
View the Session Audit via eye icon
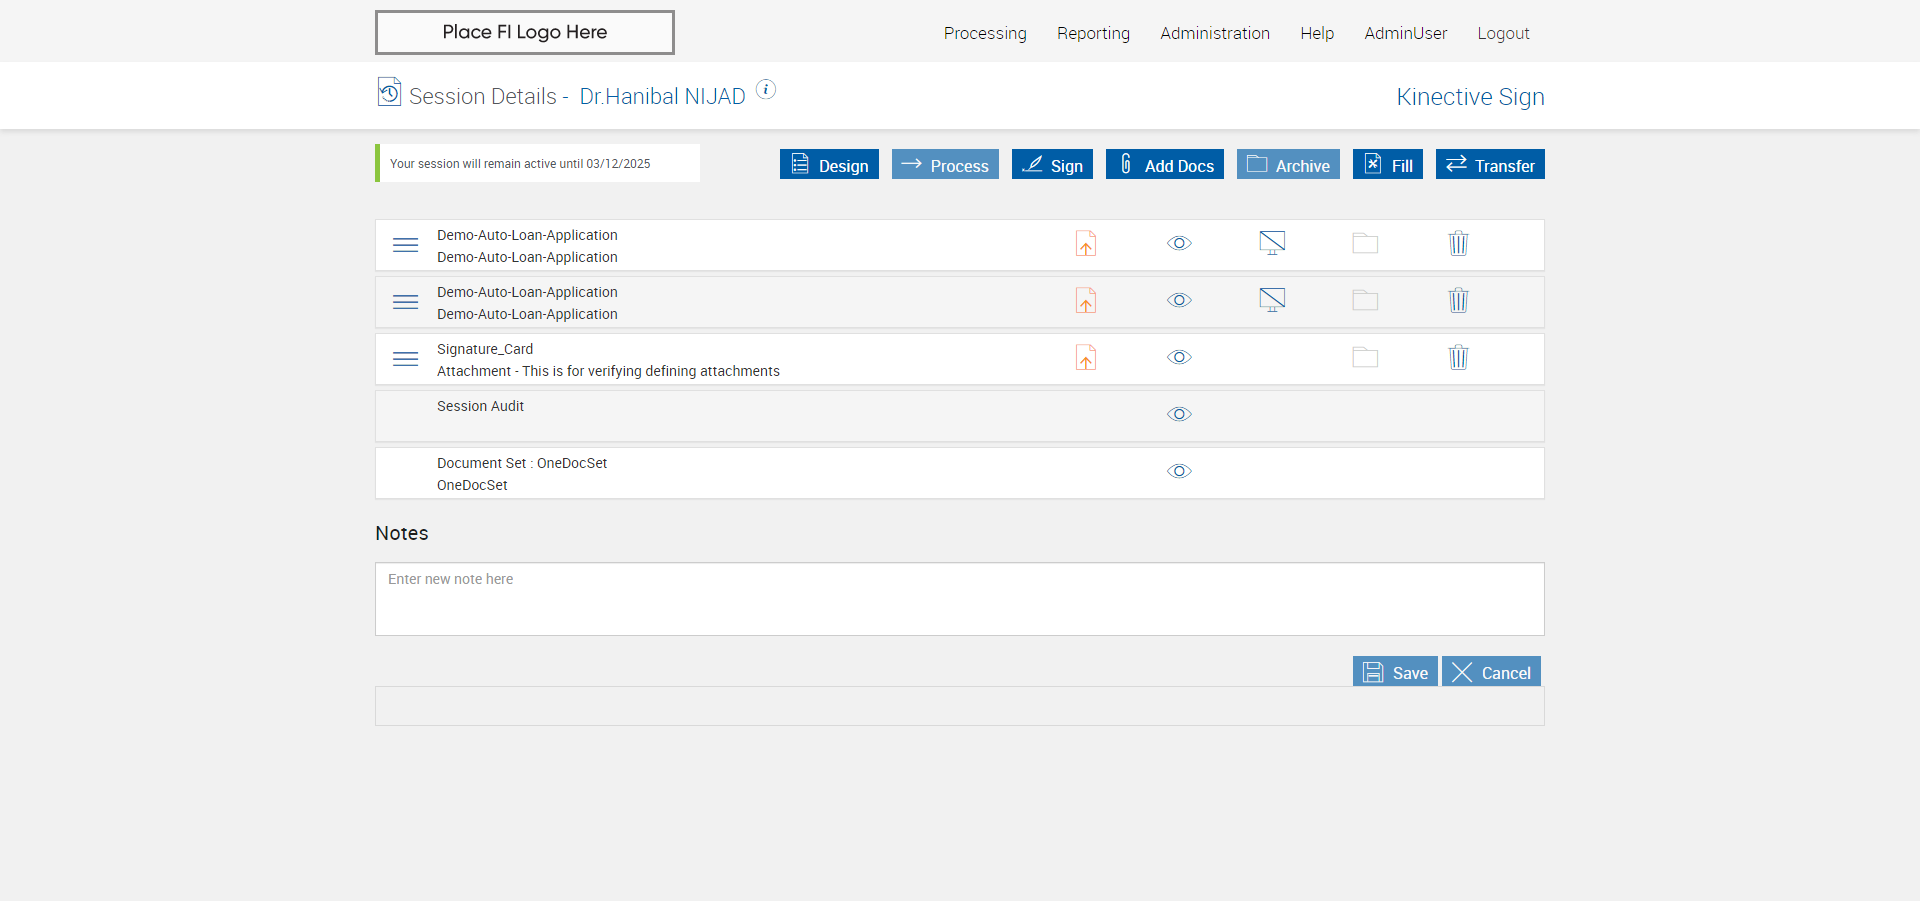pos(1179,414)
